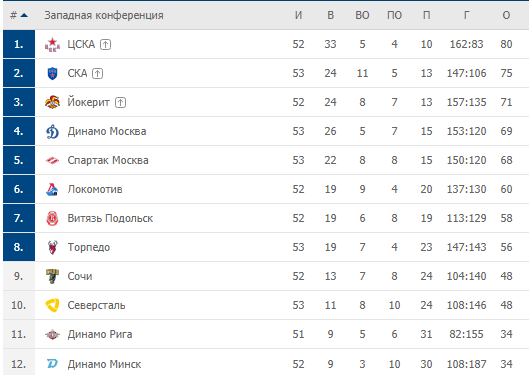Sort by rank using the # arrow

[x=19, y=15]
